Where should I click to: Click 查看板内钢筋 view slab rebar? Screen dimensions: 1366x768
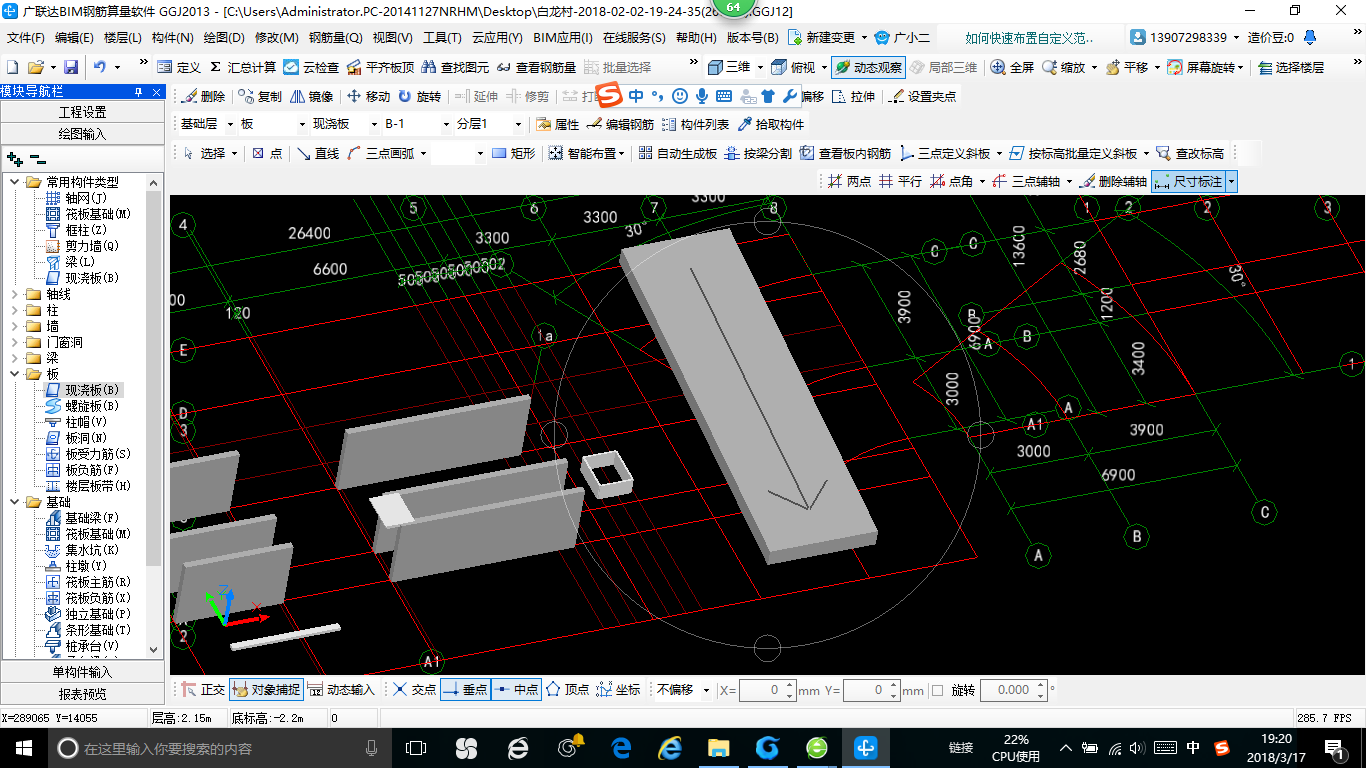tap(845, 153)
